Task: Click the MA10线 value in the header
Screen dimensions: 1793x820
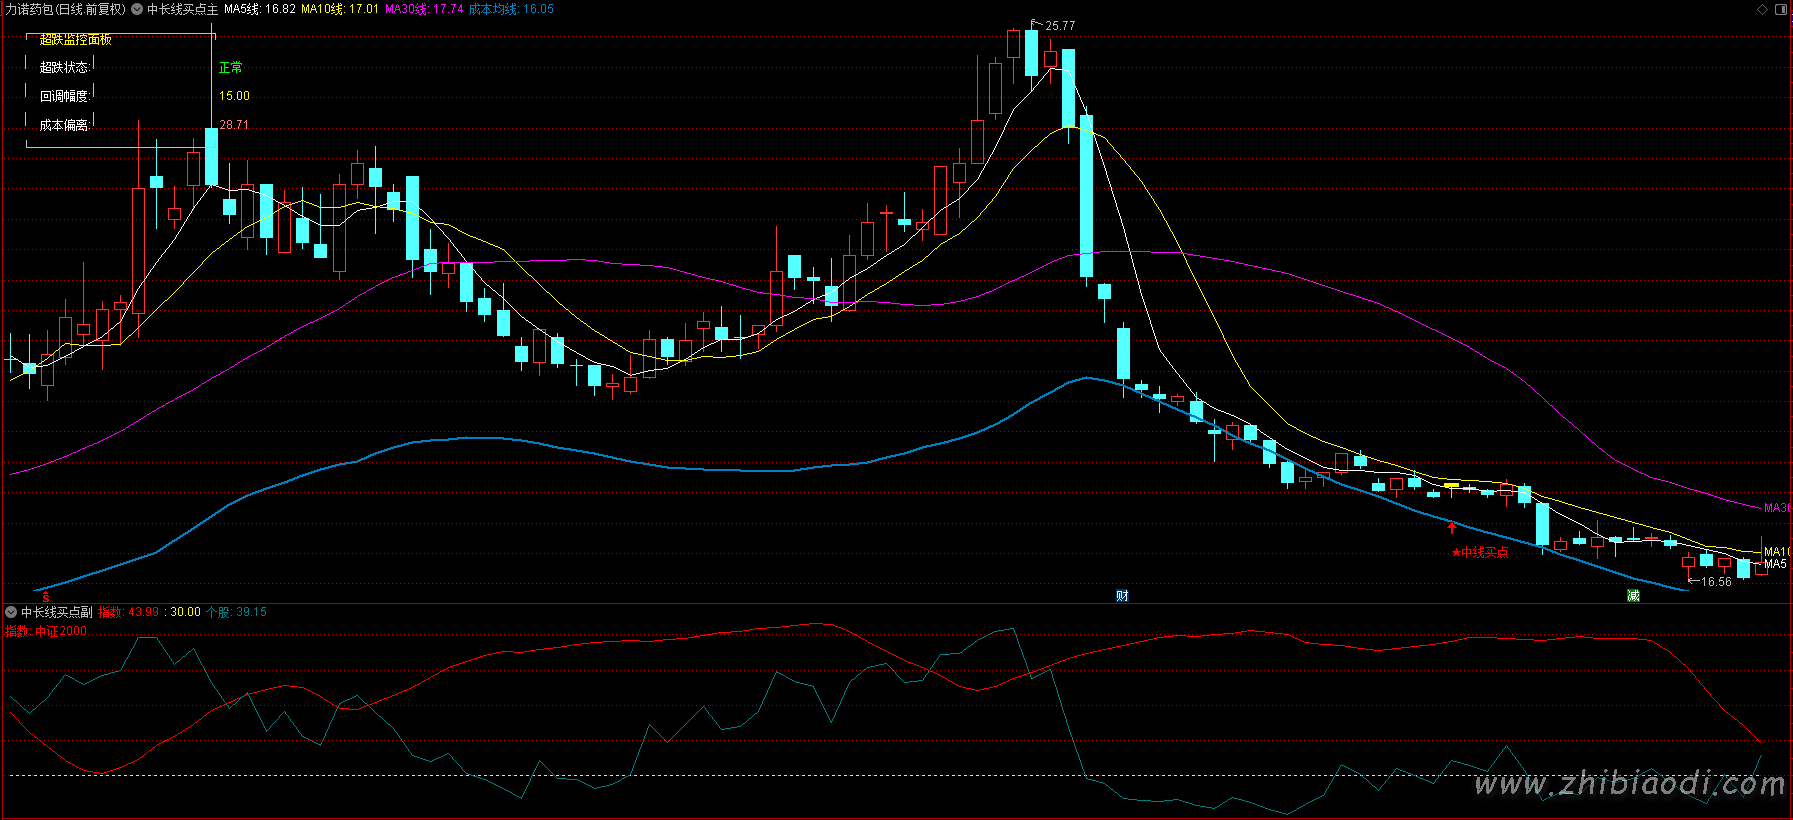Action: click(340, 9)
